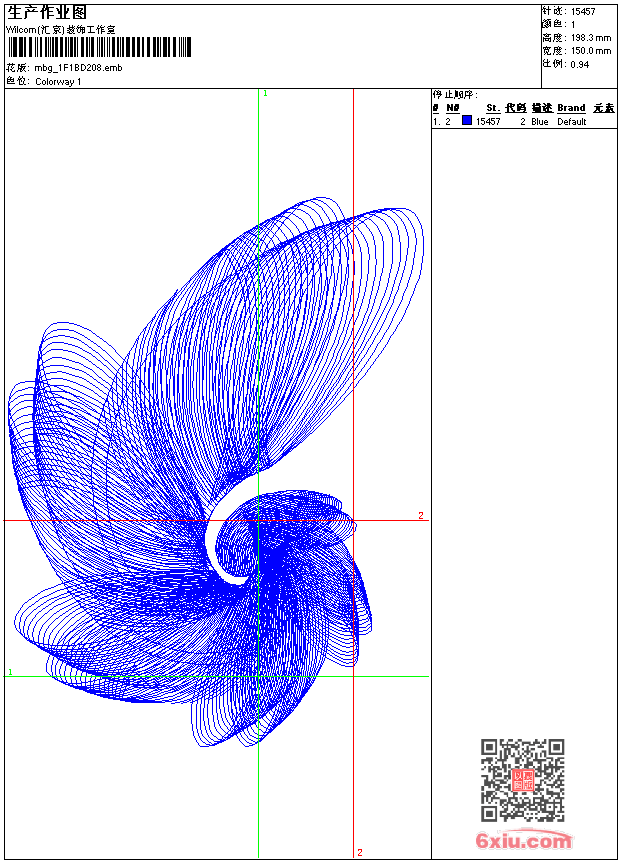The image size is (620, 860).
Task: Click the 元素 column header
Action: click(603, 108)
